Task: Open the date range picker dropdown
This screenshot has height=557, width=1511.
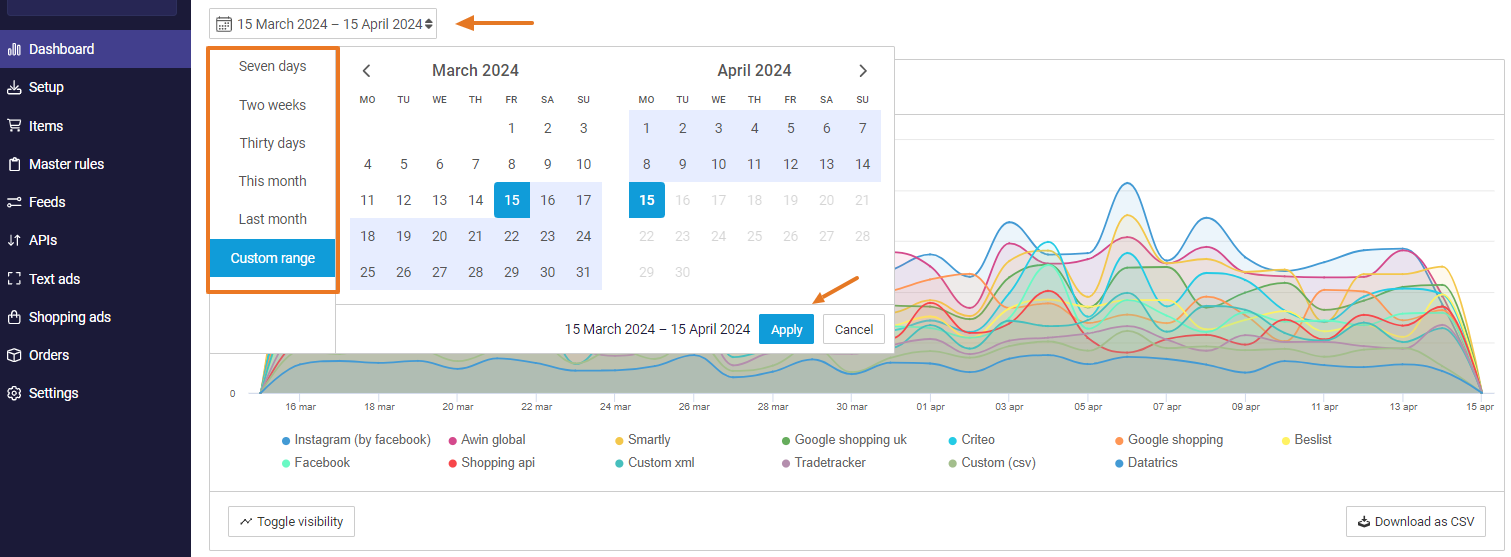Action: tap(324, 24)
